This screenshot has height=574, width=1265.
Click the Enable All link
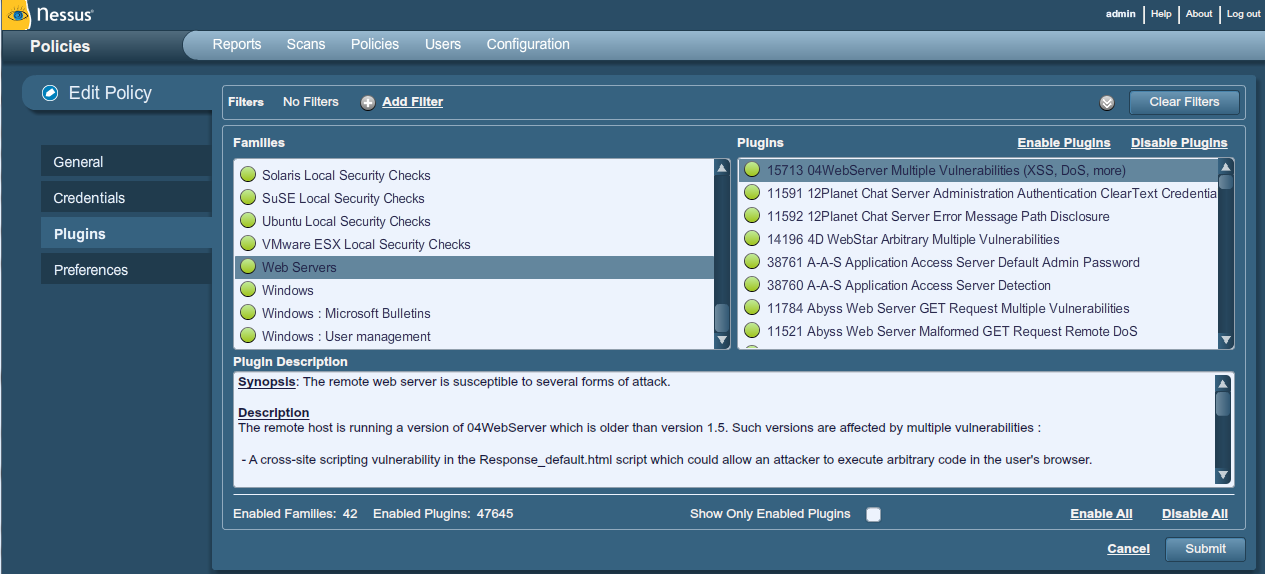1101,514
